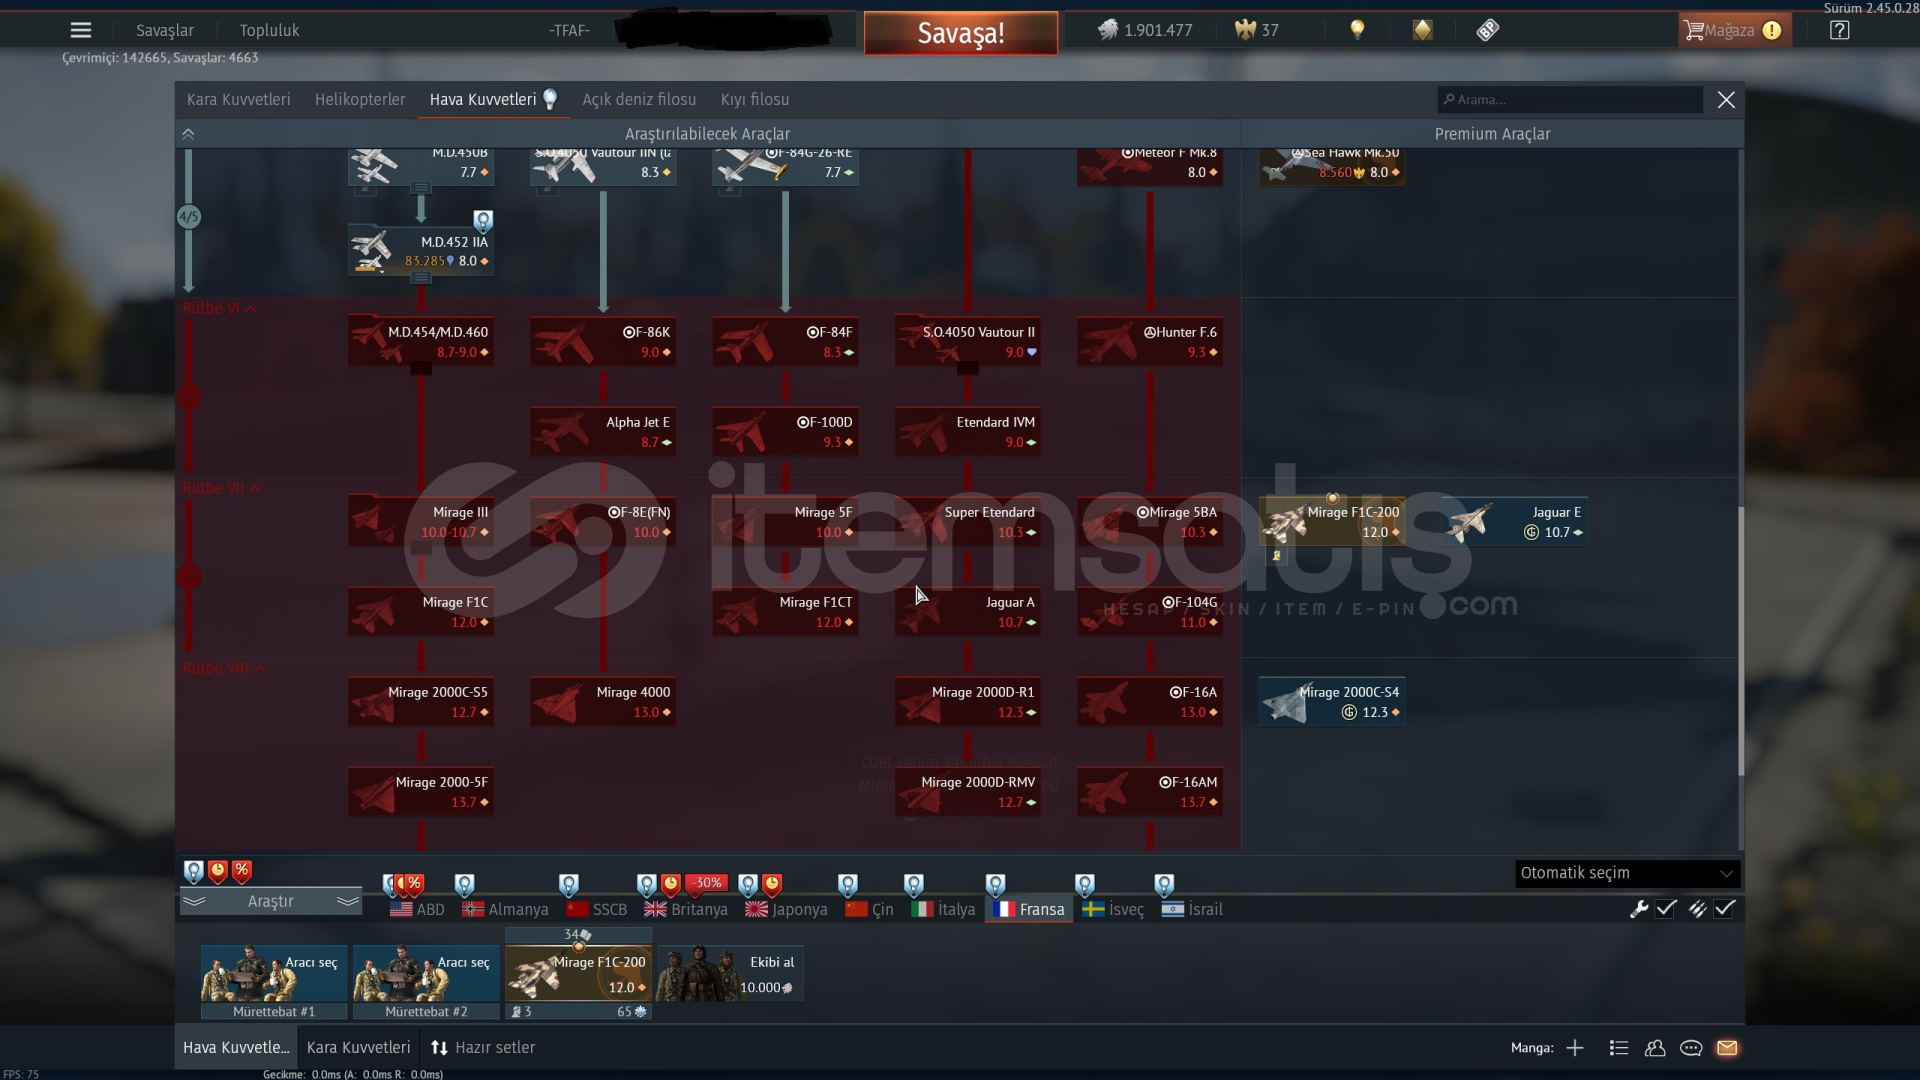This screenshot has width=1920, height=1080.
Task: Open the hamburger main menu
Action: click(x=80, y=30)
